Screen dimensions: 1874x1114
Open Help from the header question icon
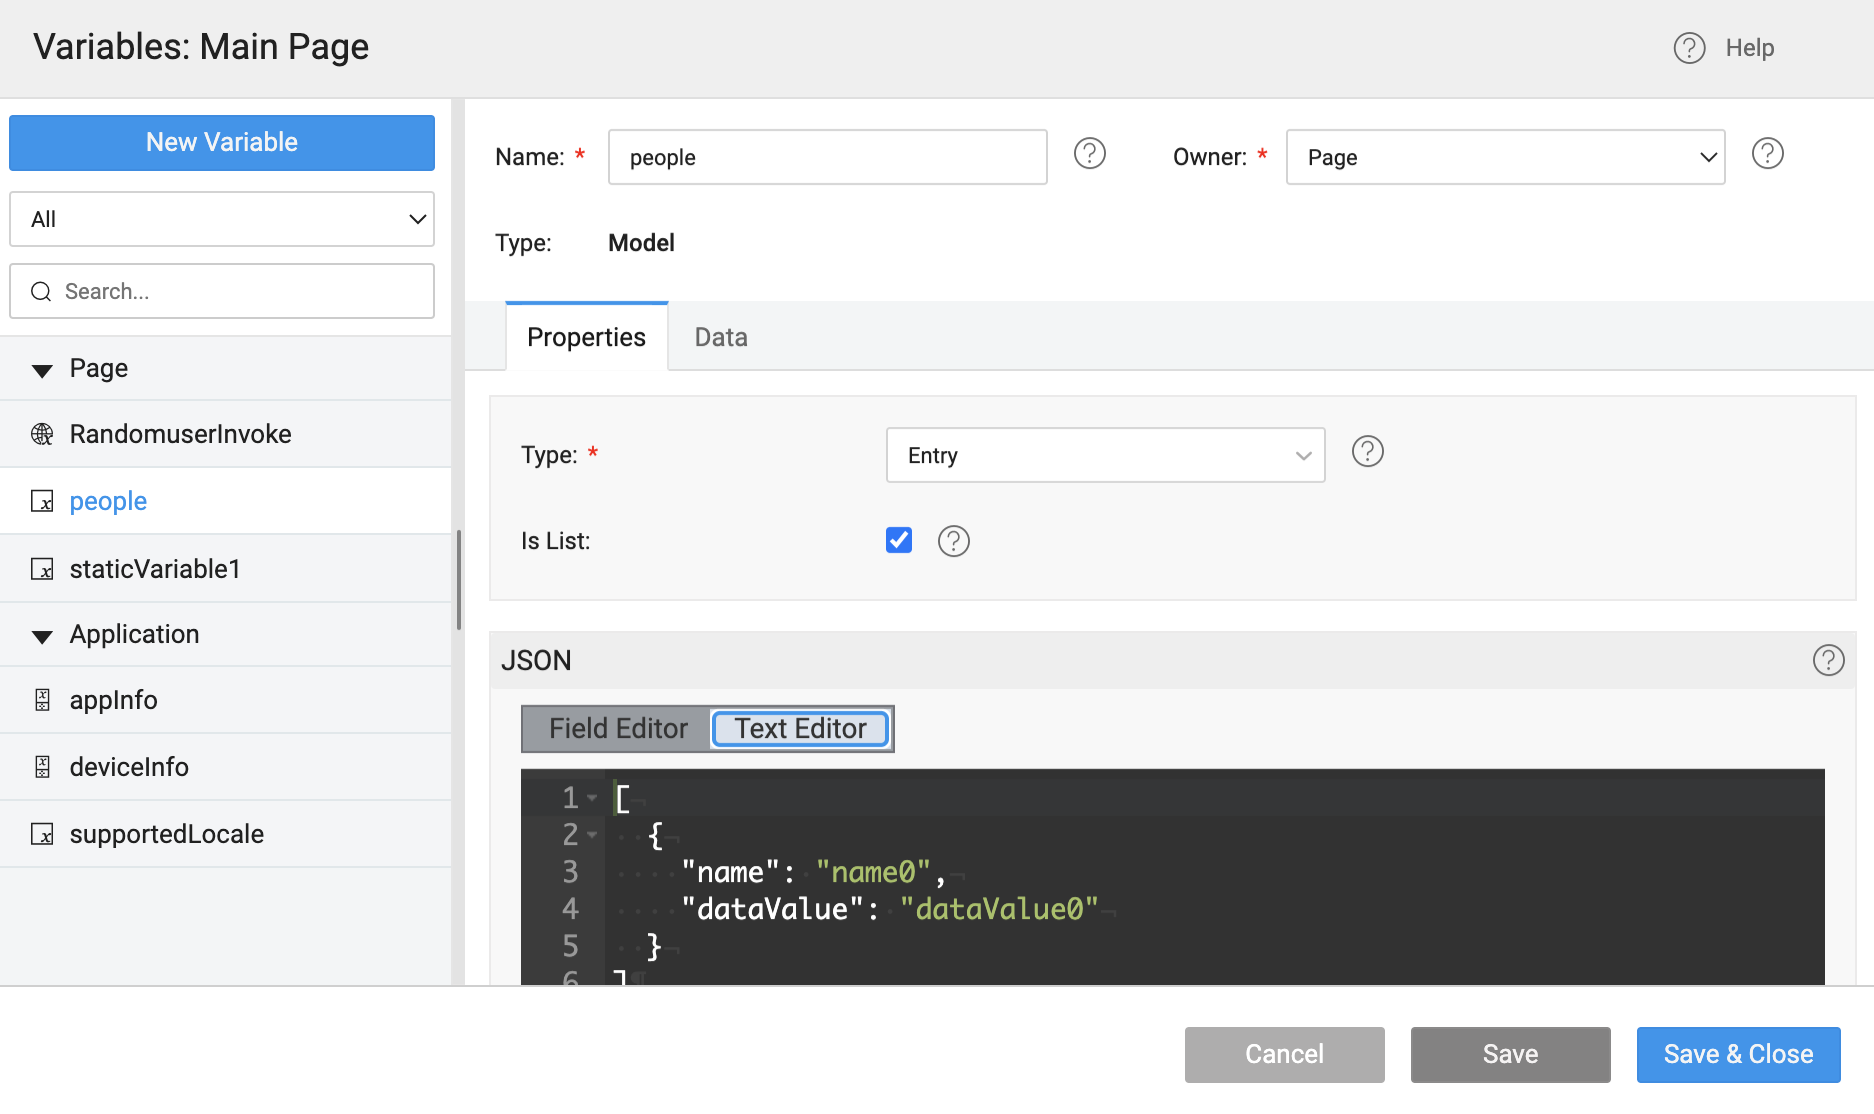pos(1689,48)
